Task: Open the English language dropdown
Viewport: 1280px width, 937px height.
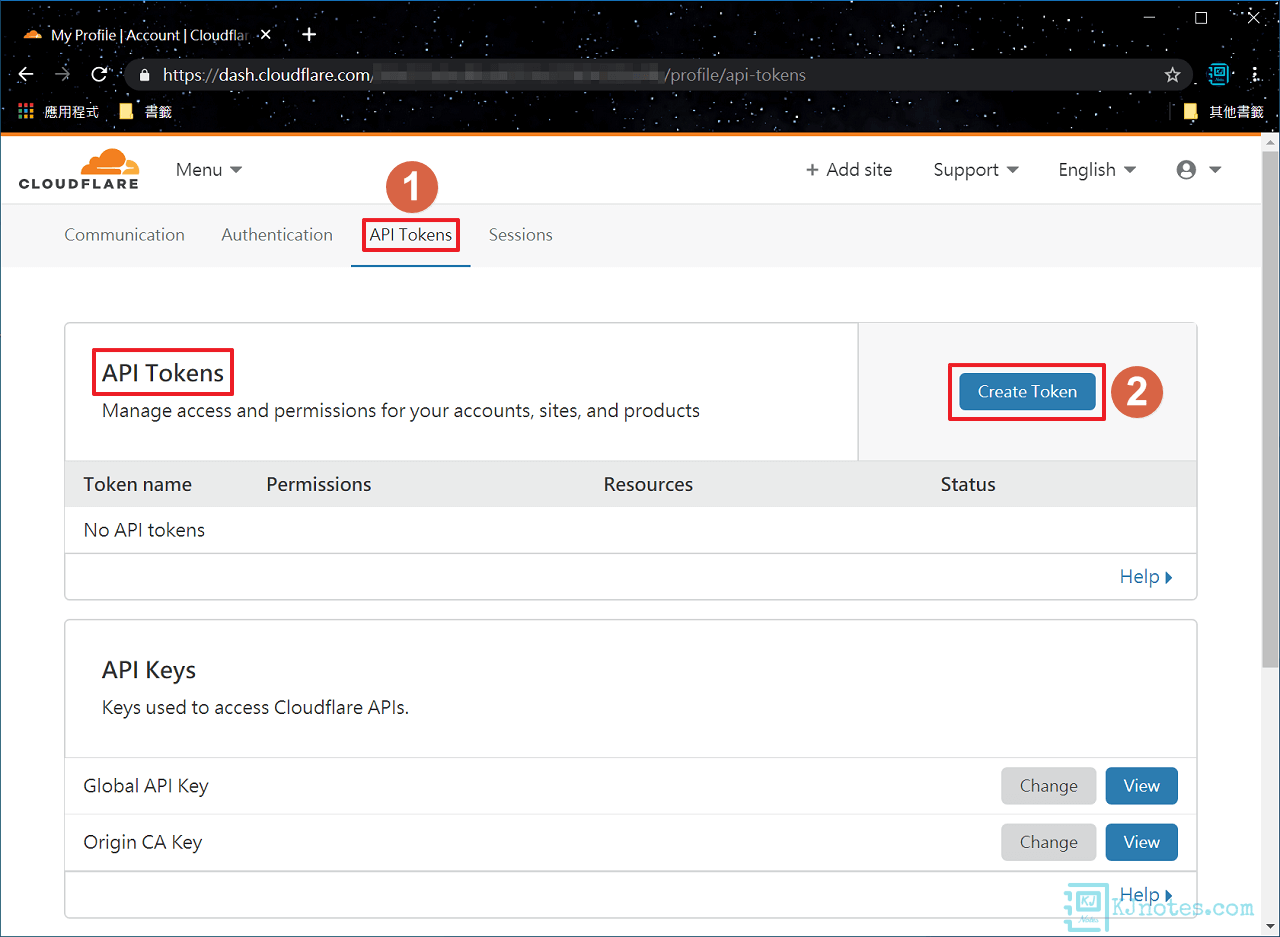Action: click(x=1097, y=170)
